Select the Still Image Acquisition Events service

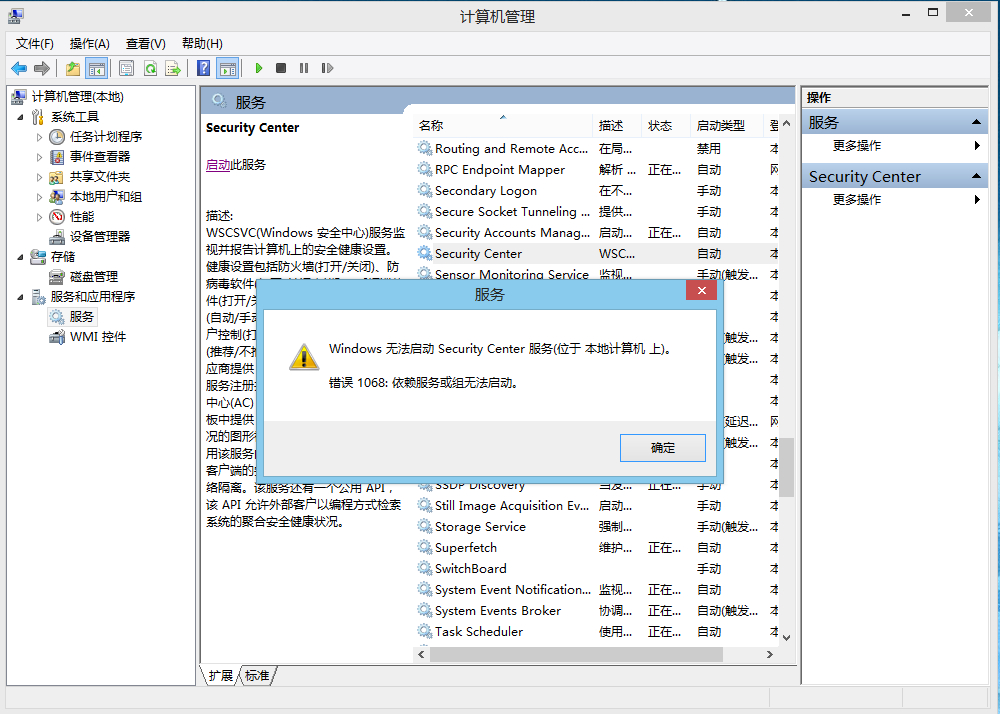coord(596,506)
